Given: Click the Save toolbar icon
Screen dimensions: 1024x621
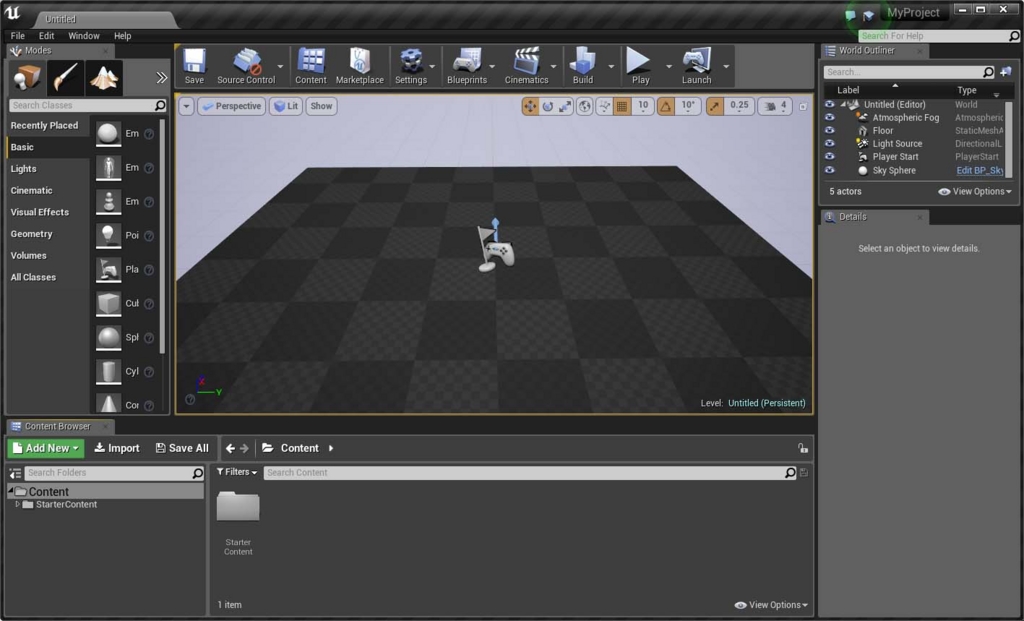Looking at the screenshot, I should pos(194,66).
